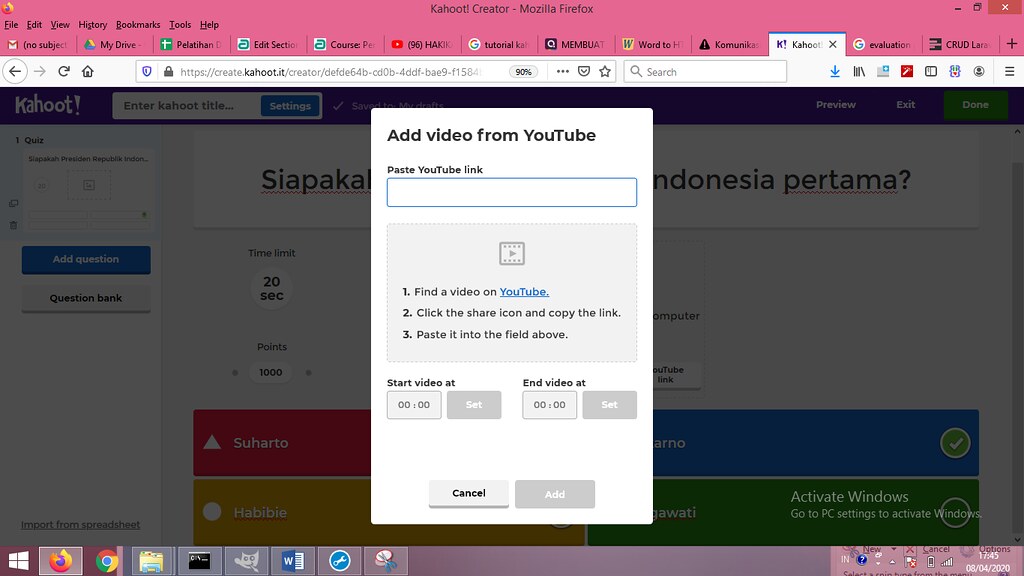The width and height of the screenshot is (1024, 576).
Task: Open the Firefox library icon
Action: coord(859,71)
